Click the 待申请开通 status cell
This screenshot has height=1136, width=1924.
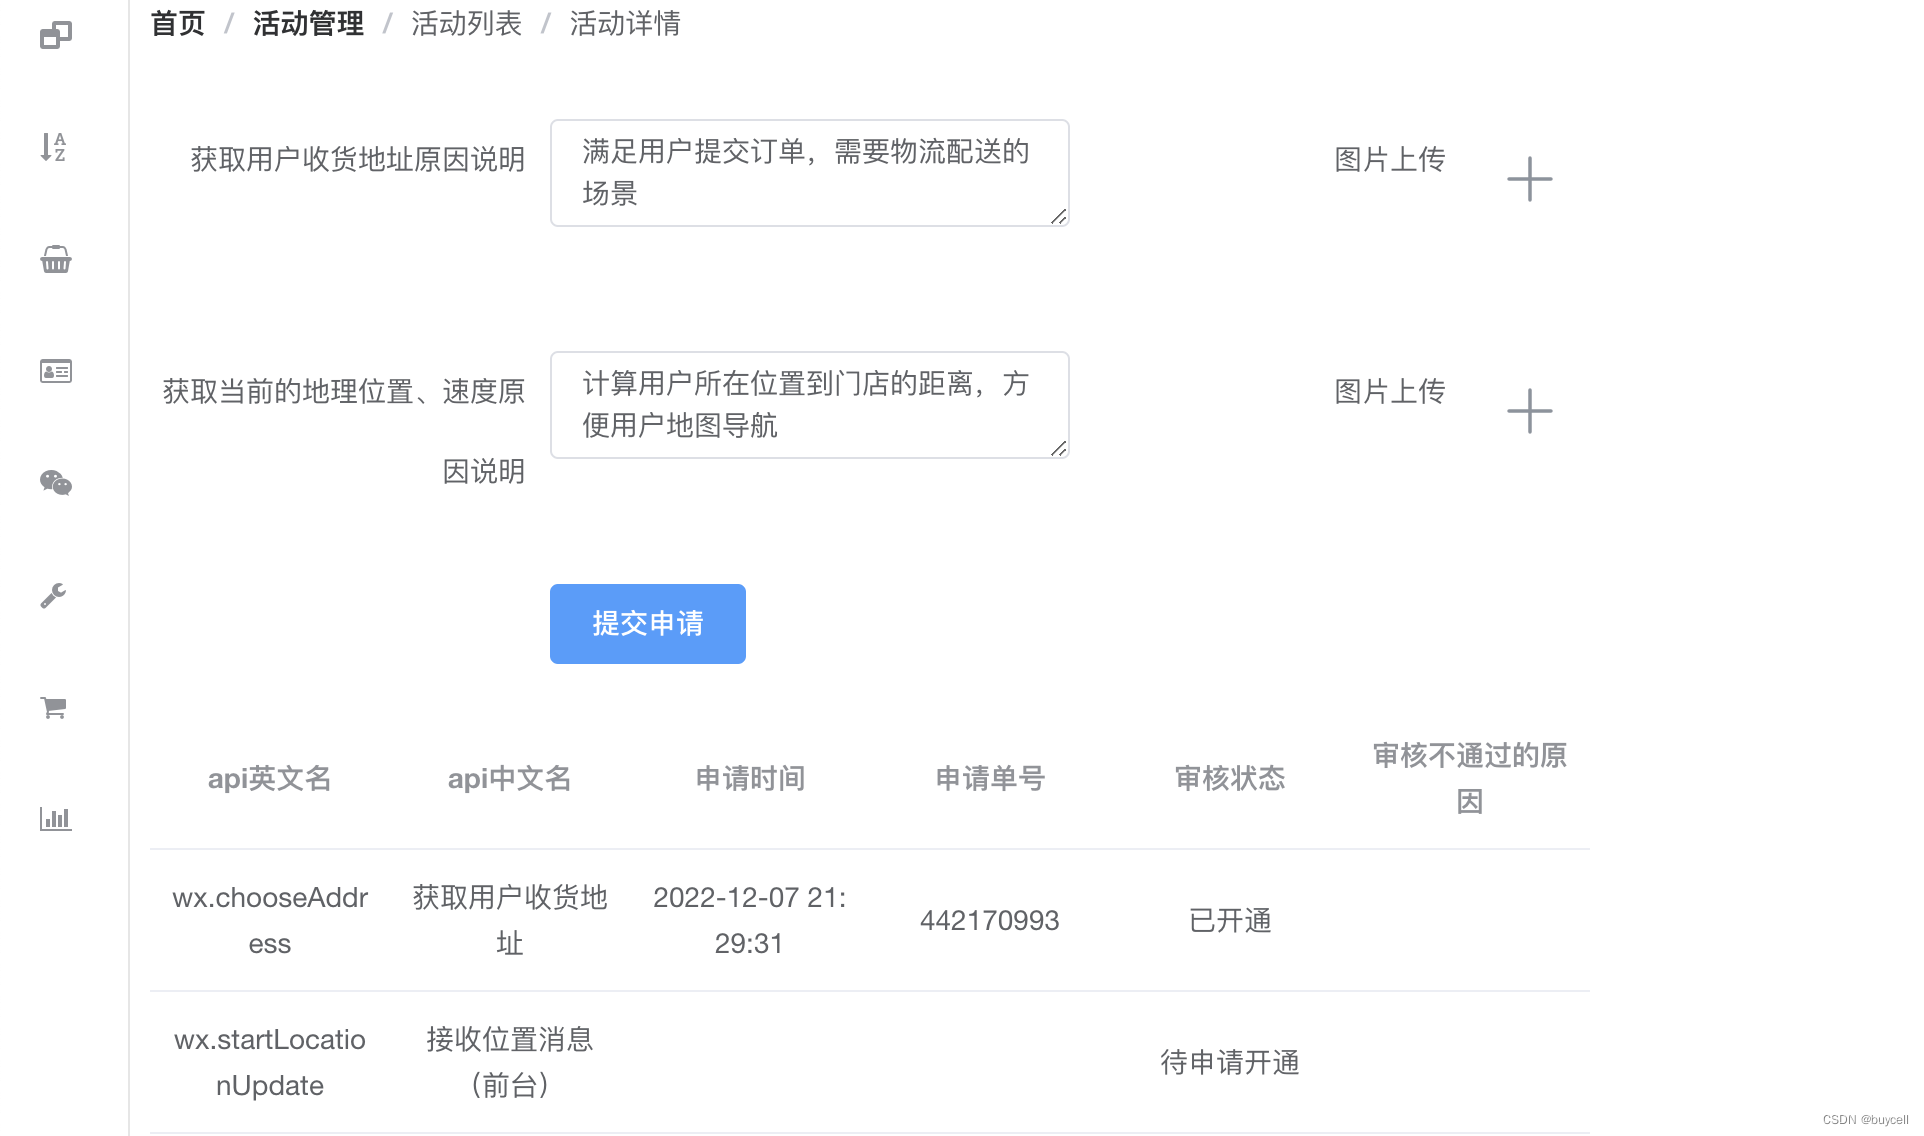pyautogui.click(x=1230, y=1062)
